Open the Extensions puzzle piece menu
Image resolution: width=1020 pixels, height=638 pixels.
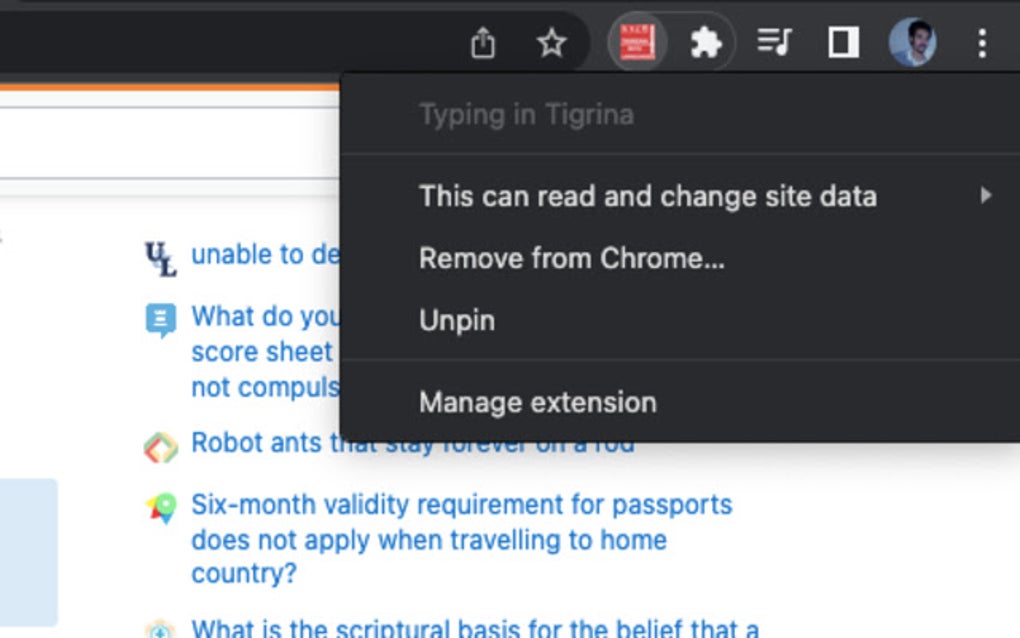[706, 43]
